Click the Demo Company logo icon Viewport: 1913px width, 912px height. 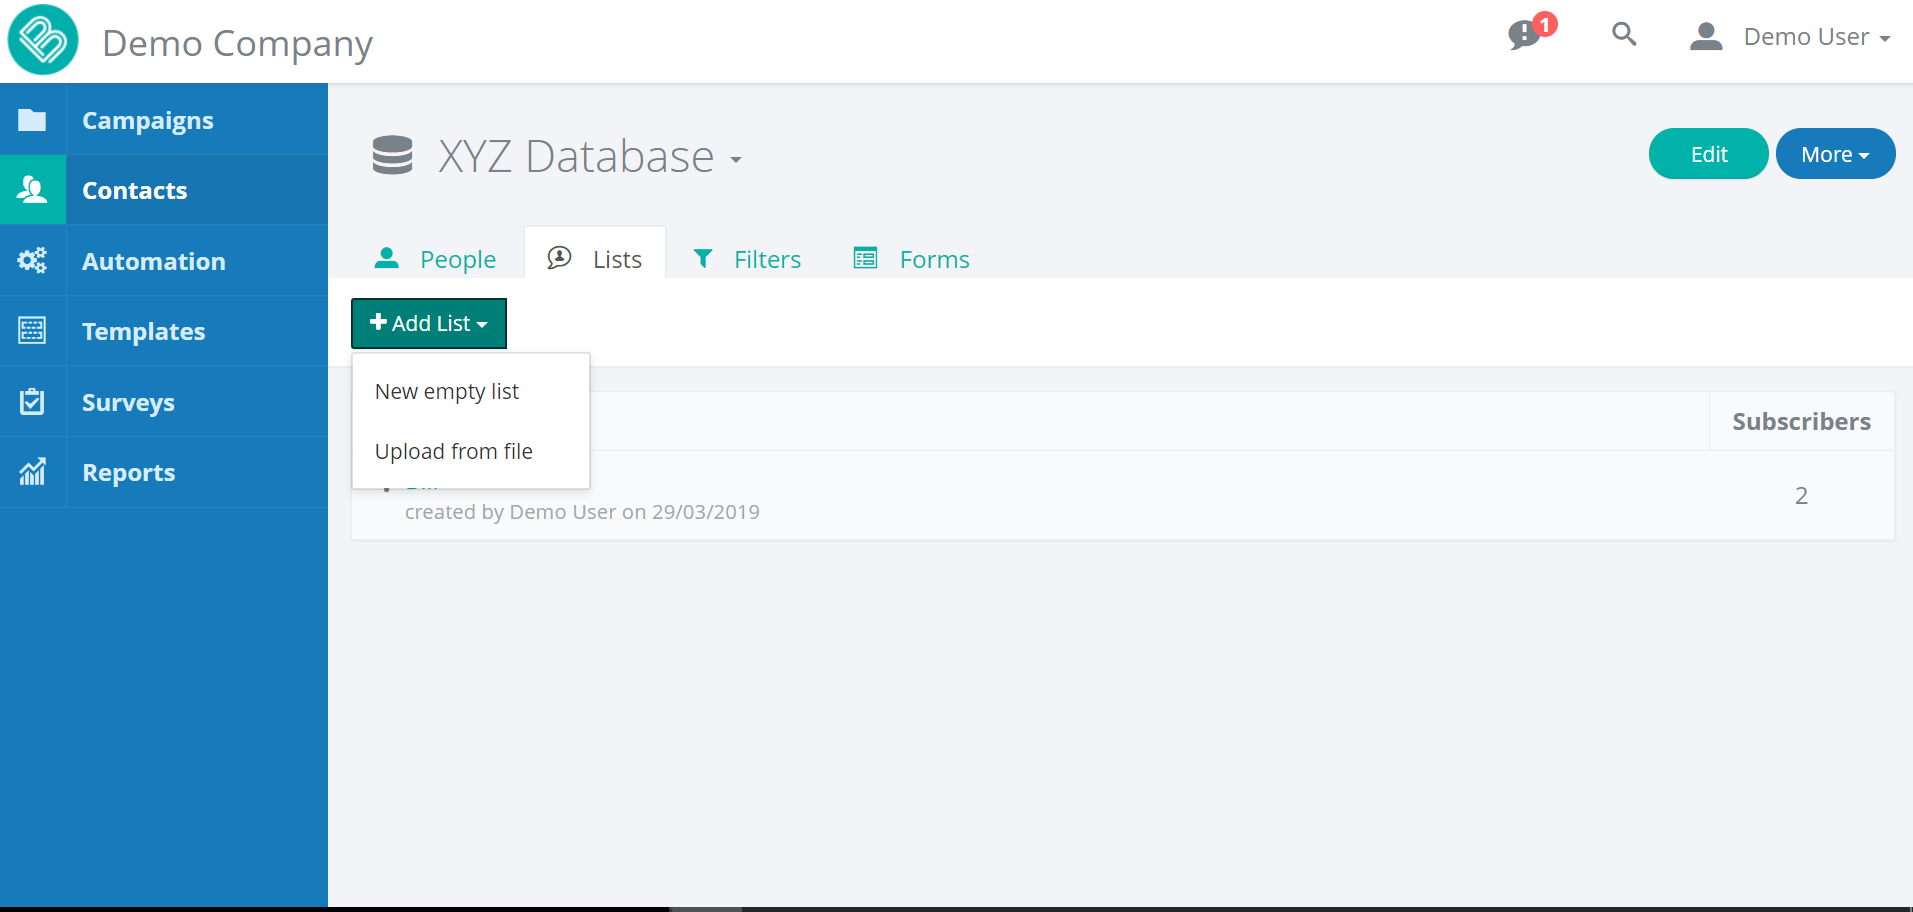pyautogui.click(x=43, y=40)
